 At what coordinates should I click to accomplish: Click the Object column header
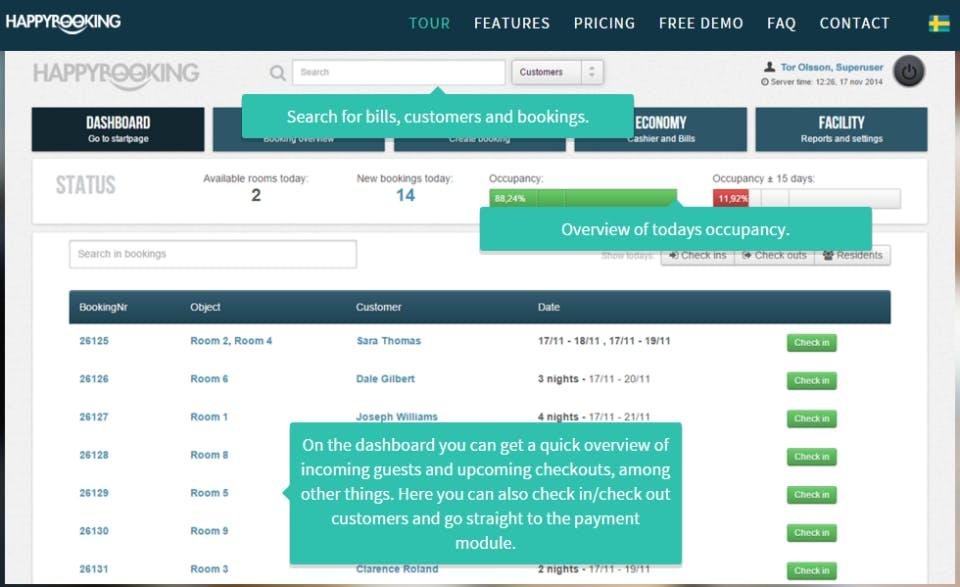(205, 307)
